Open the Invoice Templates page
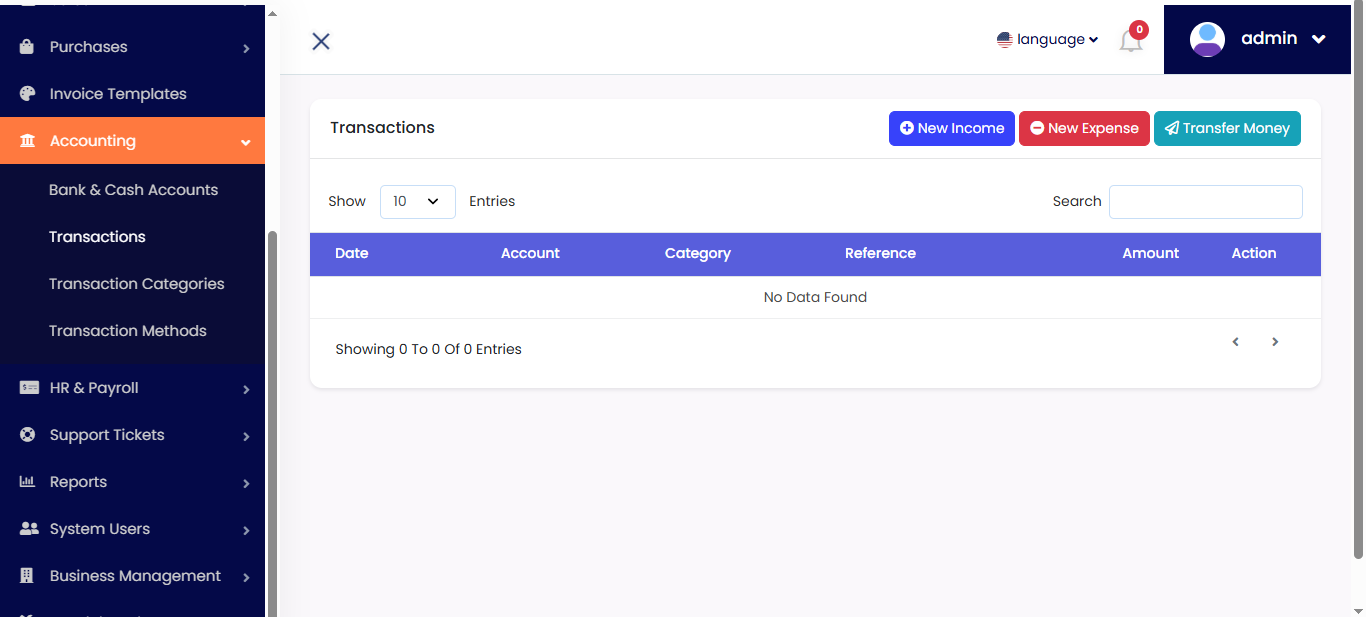The width and height of the screenshot is (1366, 617). click(118, 94)
